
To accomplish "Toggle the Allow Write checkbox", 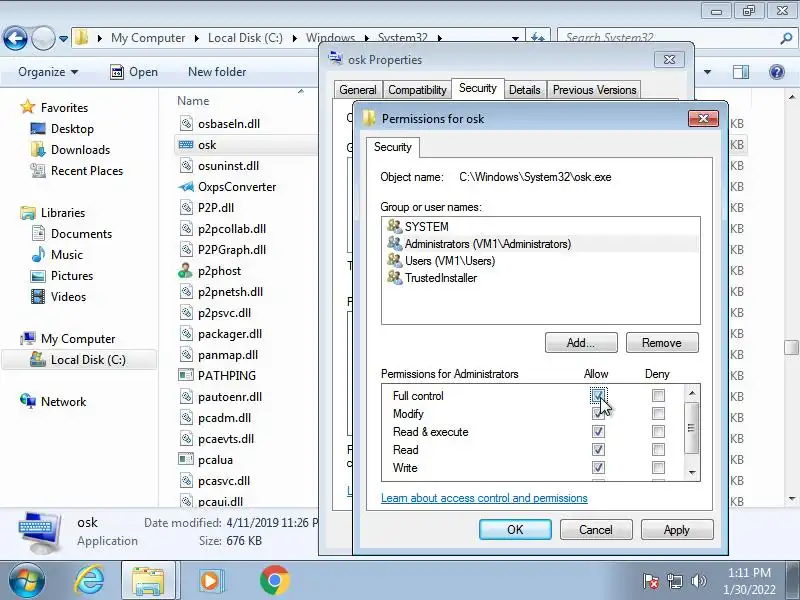I will coord(598,467).
